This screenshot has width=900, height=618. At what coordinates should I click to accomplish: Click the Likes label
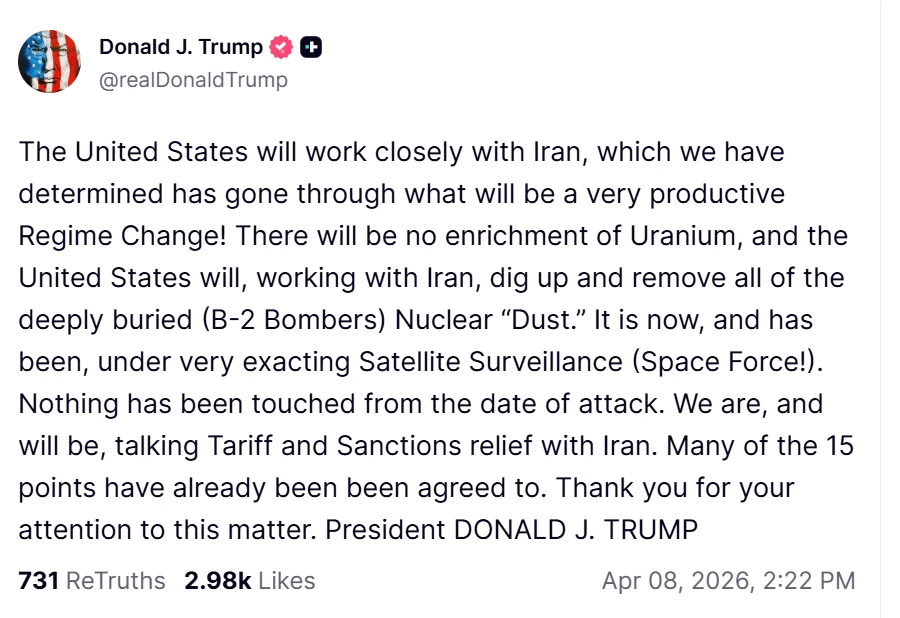286,581
